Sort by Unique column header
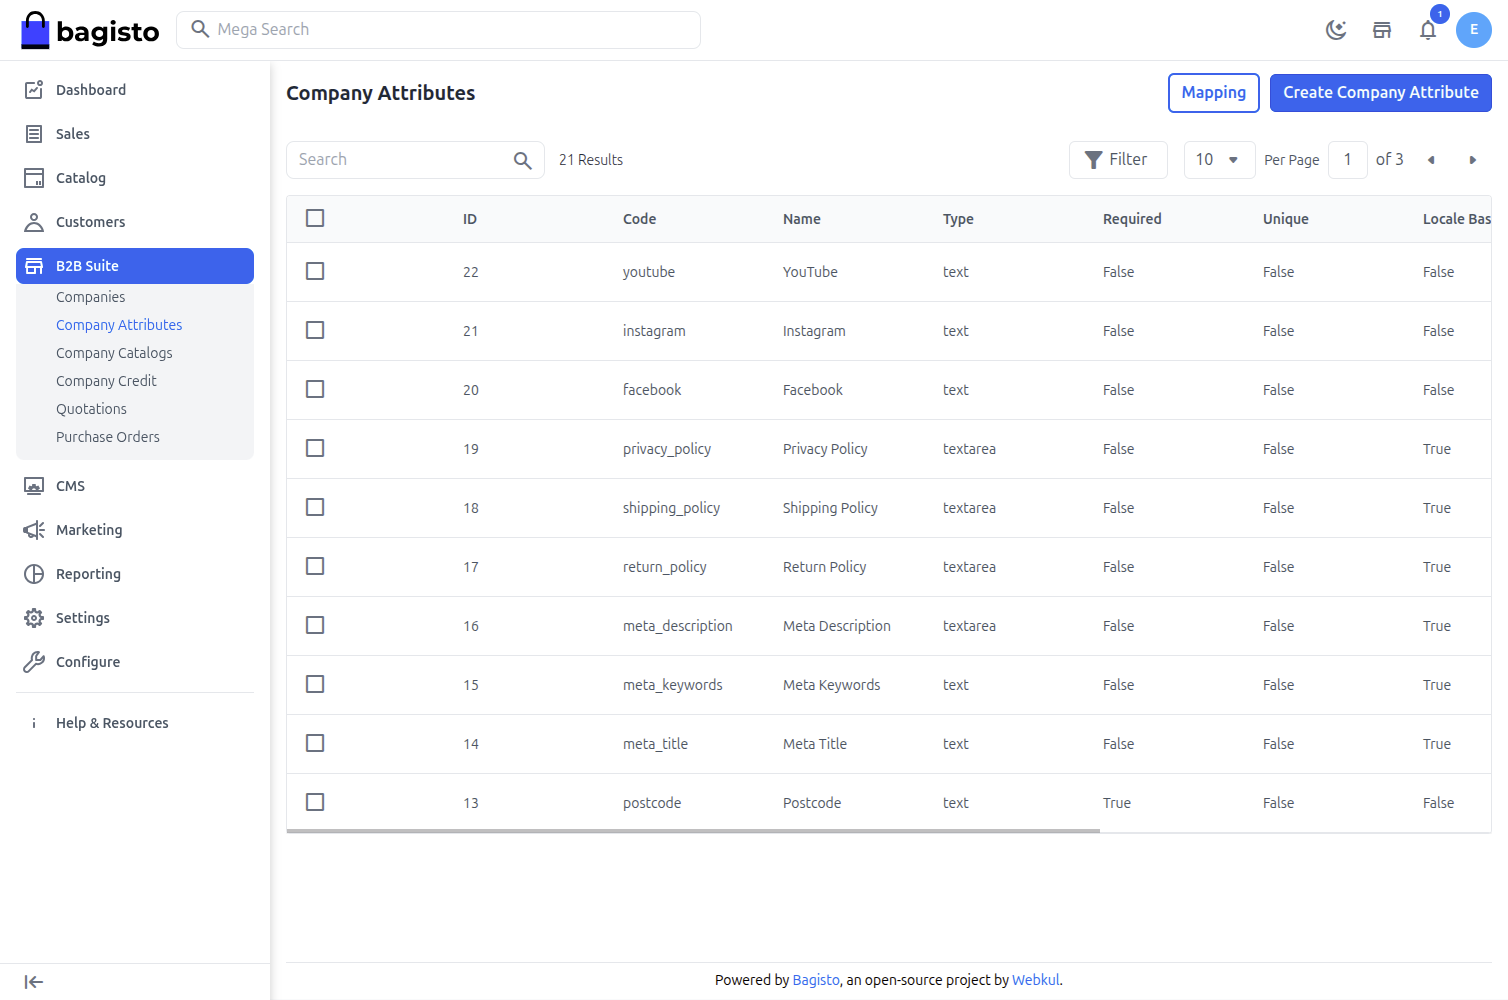The height and width of the screenshot is (1000, 1508). pyautogui.click(x=1286, y=219)
